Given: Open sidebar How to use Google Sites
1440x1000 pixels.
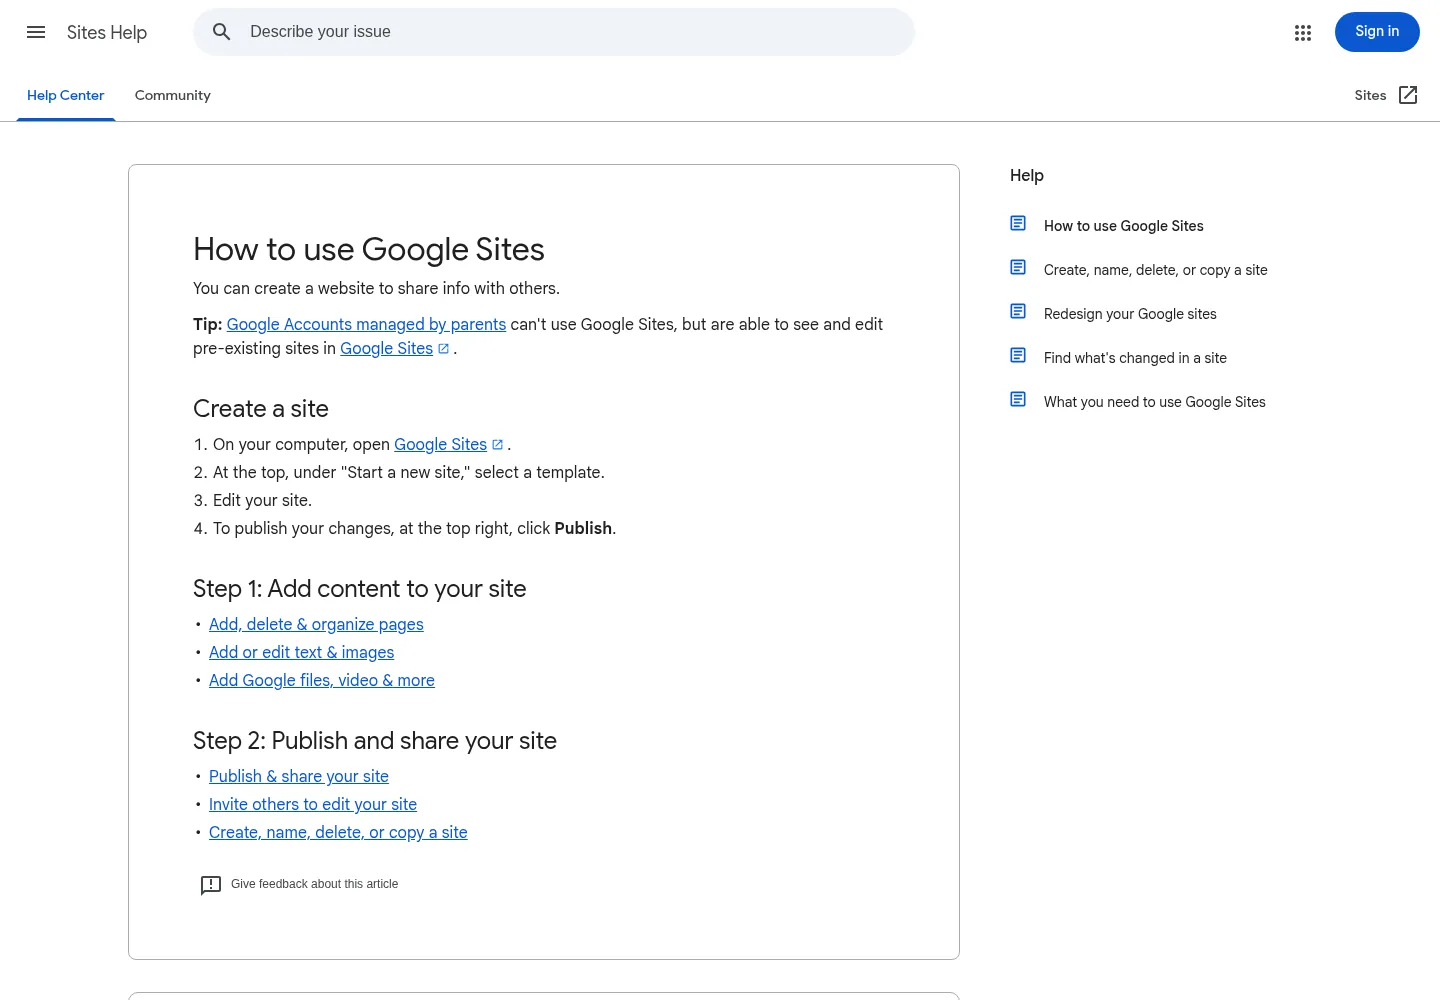Looking at the screenshot, I should (1124, 226).
